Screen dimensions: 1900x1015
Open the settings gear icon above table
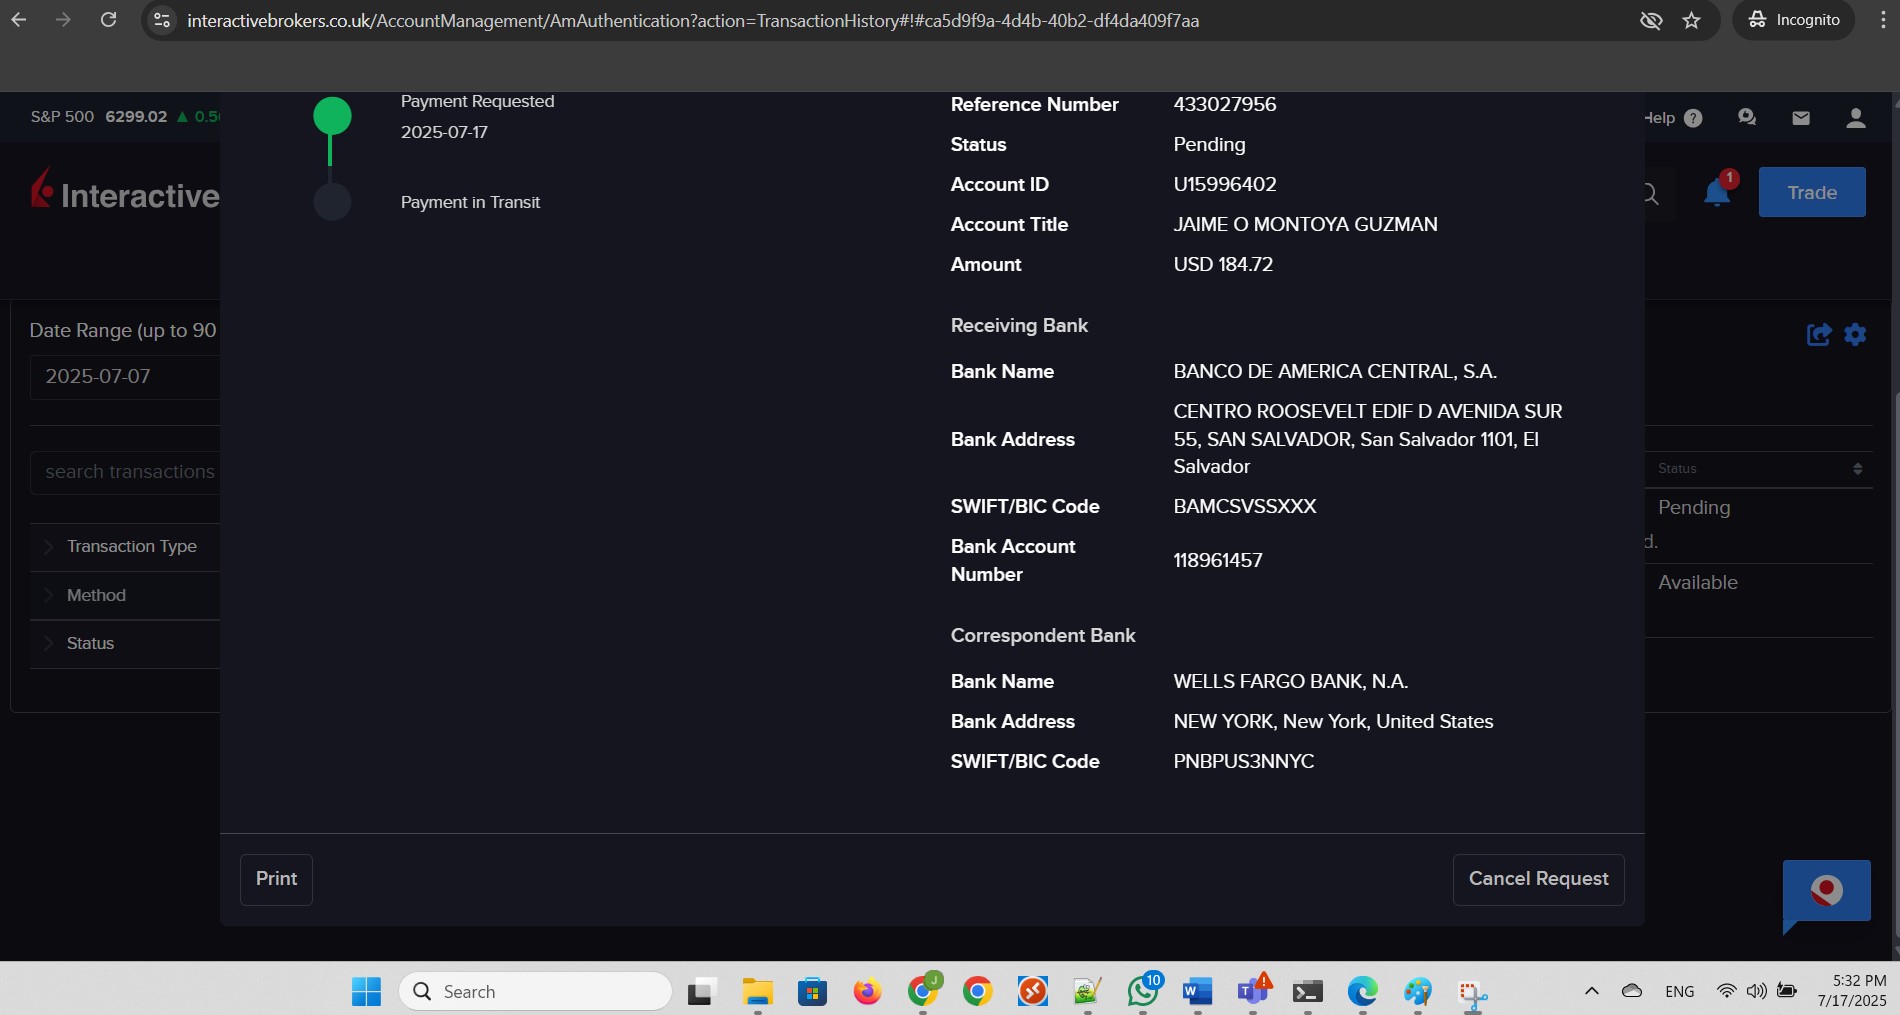[x=1855, y=334]
